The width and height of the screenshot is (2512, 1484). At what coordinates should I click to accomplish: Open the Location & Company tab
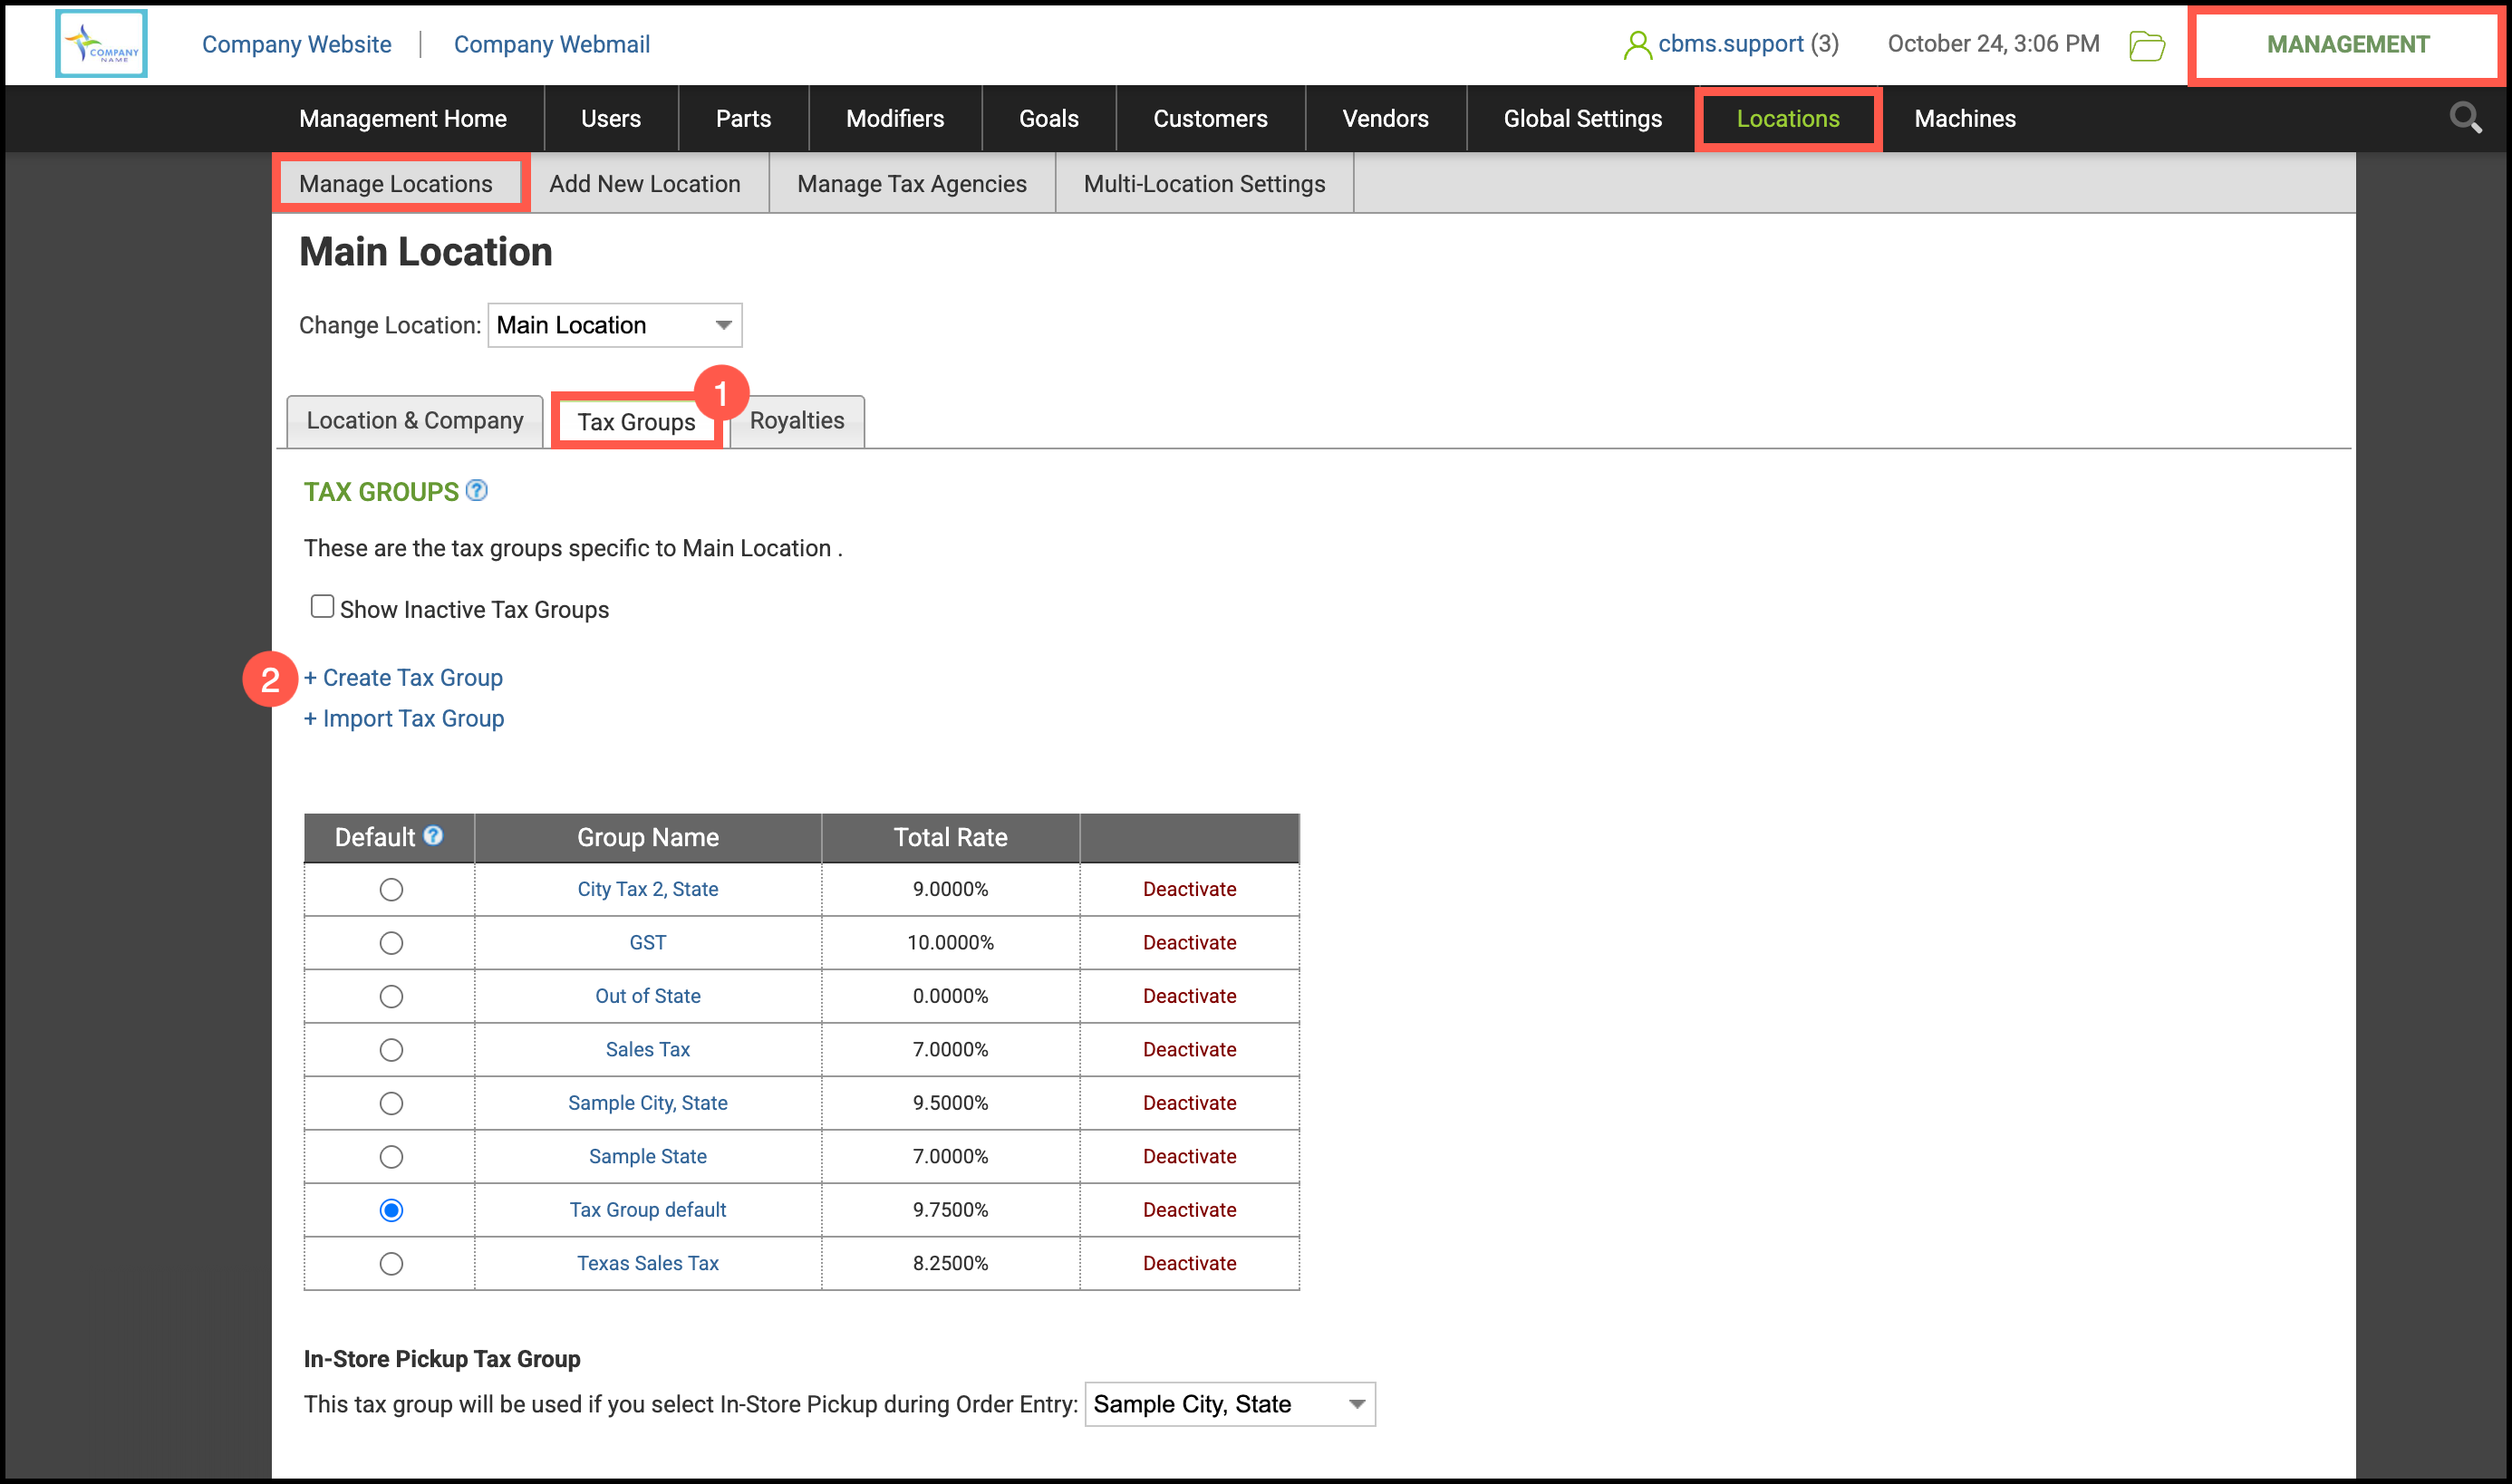tap(414, 421)
